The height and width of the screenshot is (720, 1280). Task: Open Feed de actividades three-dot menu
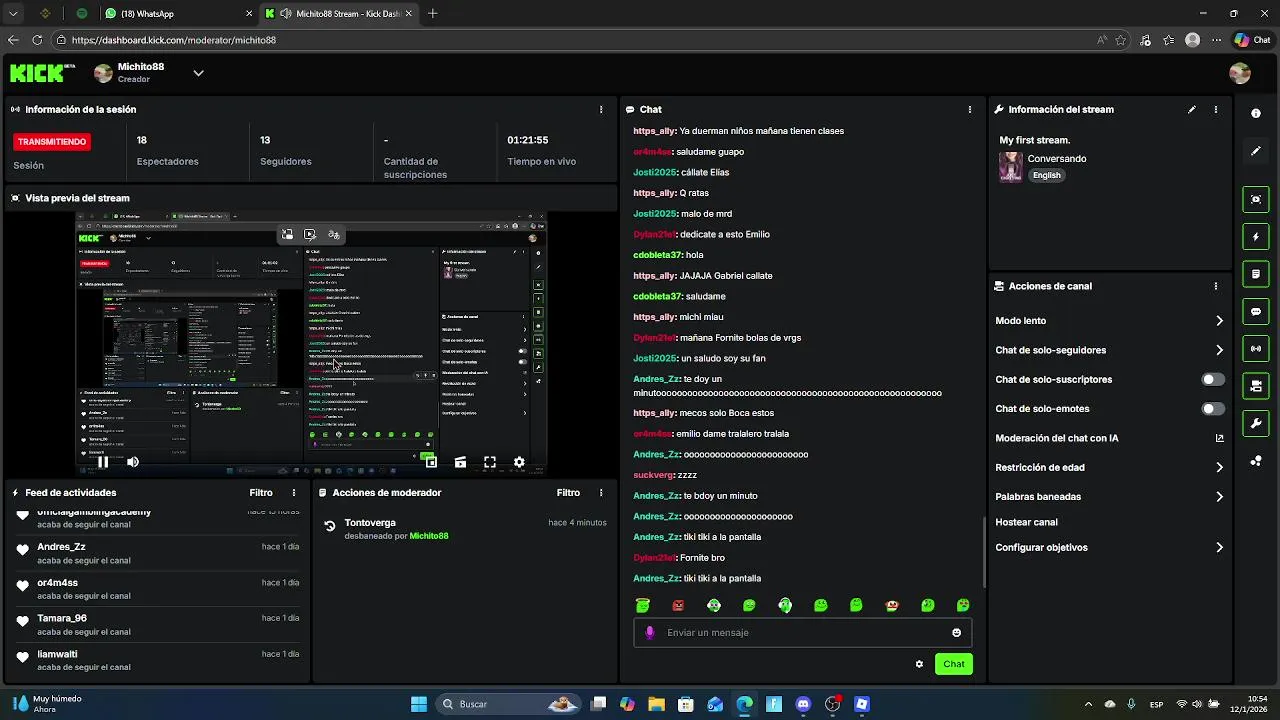[294, 493]
